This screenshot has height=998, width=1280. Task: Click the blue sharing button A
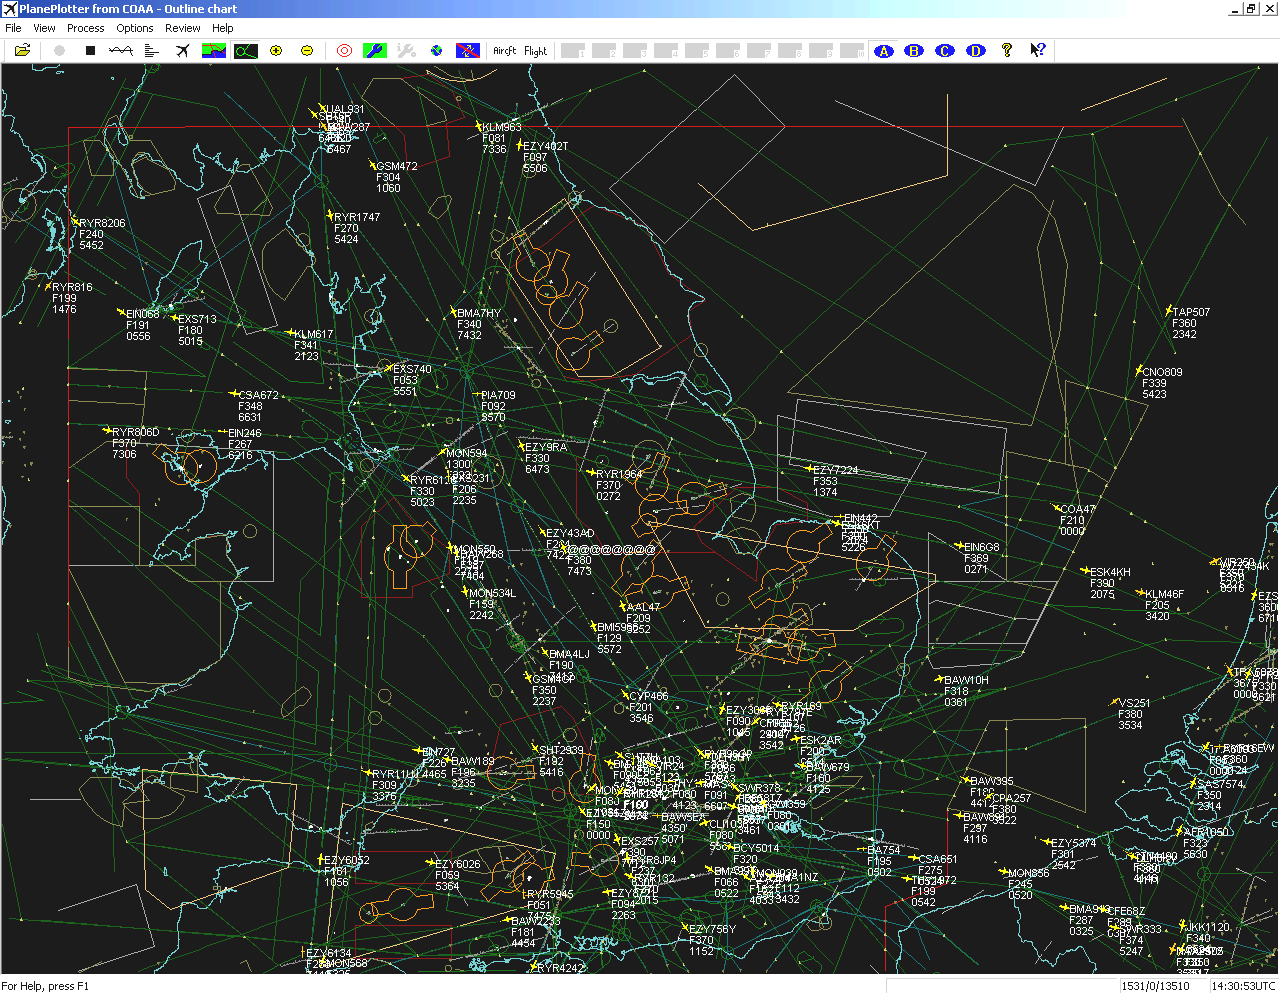[883, 50]
